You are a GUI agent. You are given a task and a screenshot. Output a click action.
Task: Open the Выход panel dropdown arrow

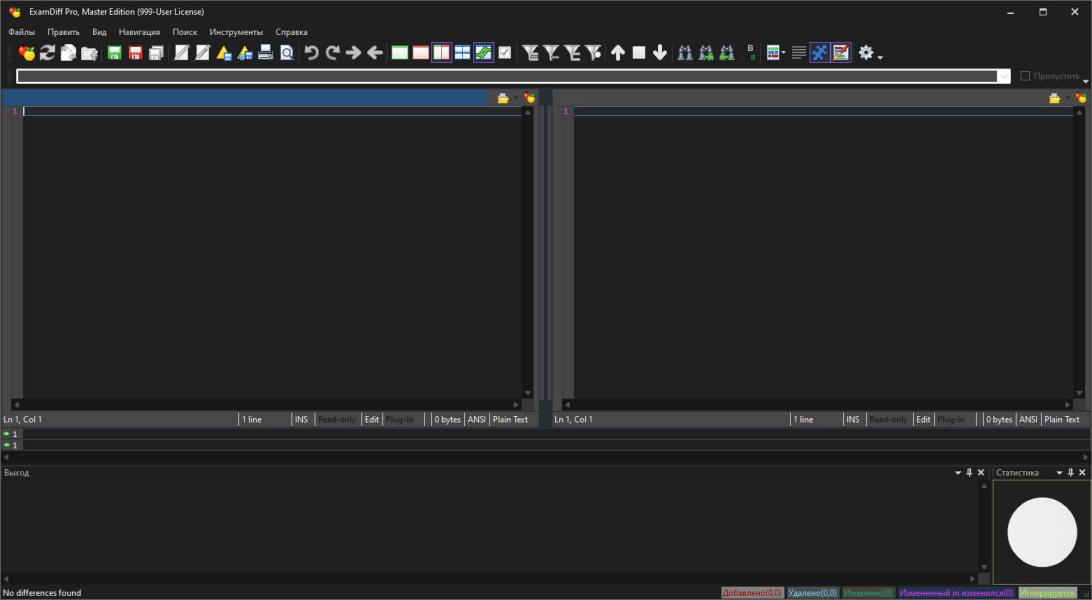pos(958,473)
